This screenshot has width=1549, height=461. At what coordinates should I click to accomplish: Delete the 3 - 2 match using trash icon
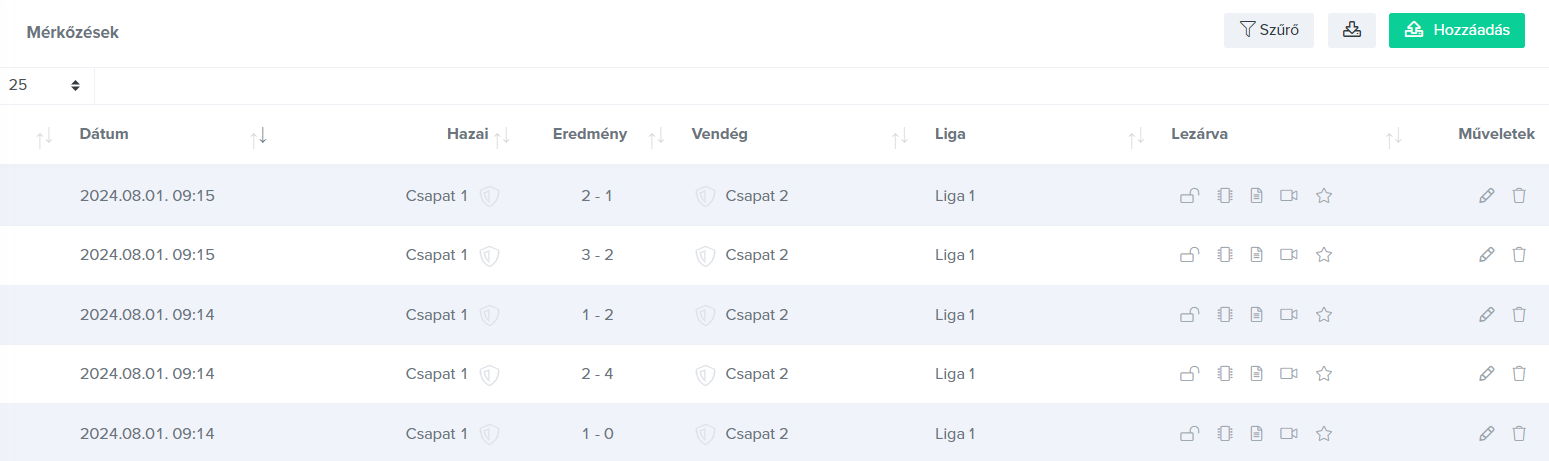point(1519,255)
